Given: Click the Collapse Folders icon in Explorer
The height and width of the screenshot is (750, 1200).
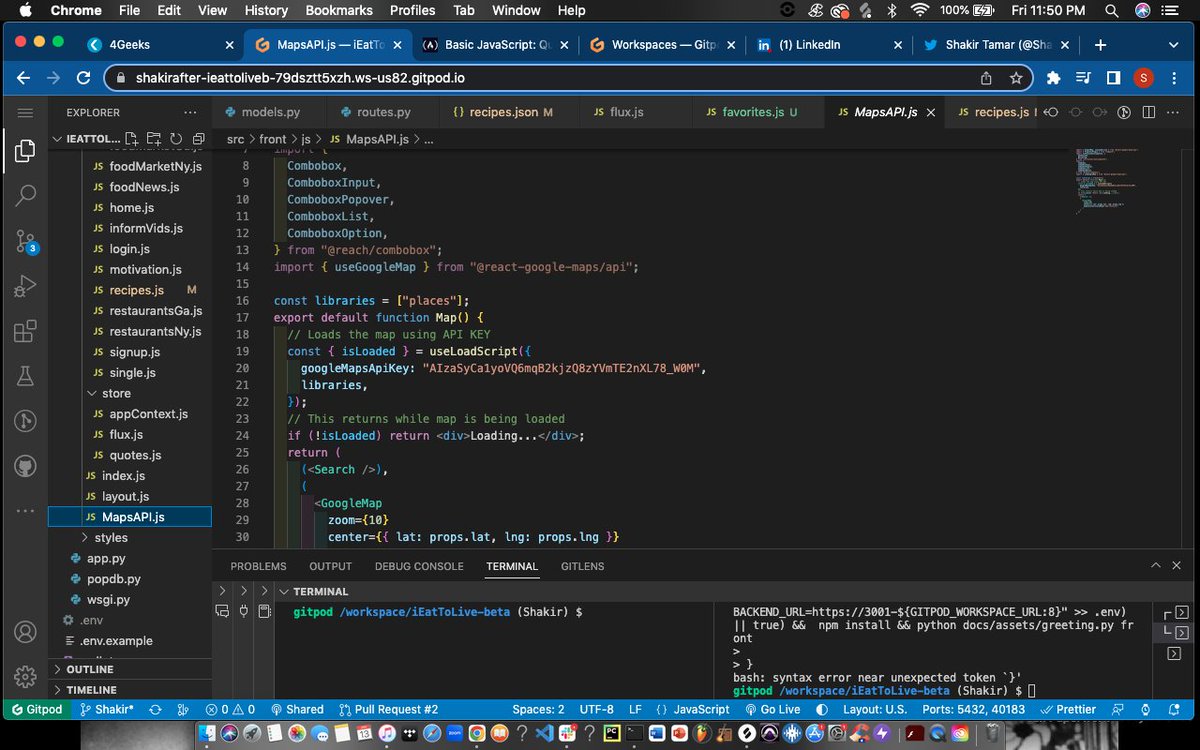Looking at the screenshot, I should [198, 139].
